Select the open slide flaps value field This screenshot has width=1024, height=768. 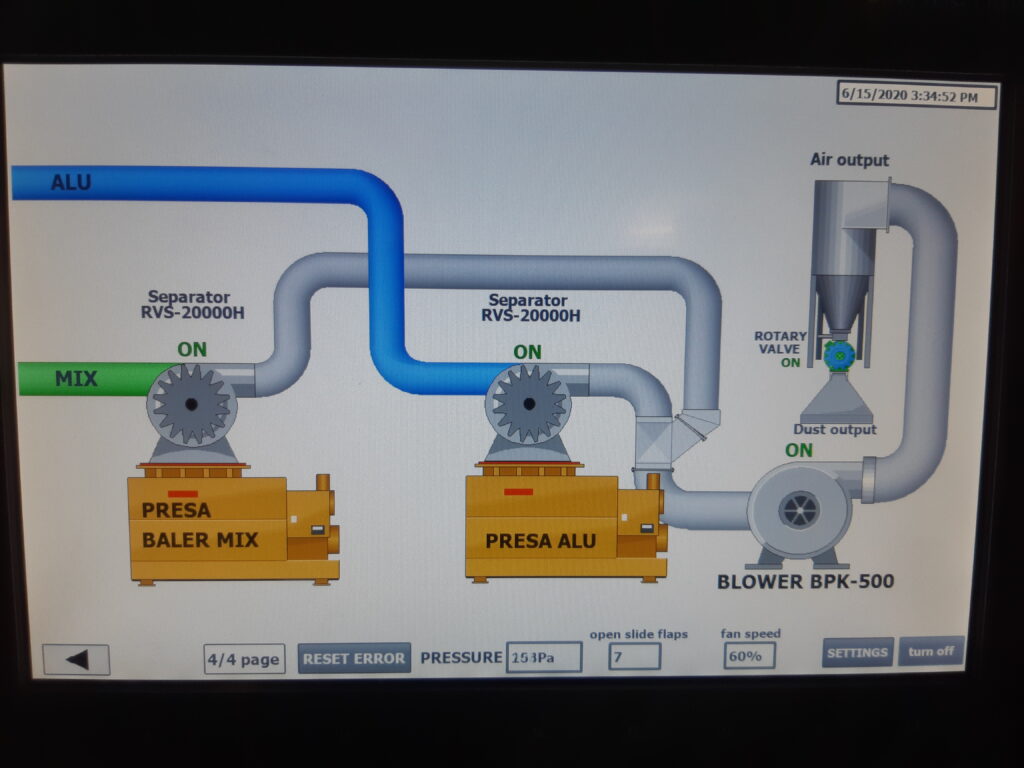[x=634, y=656]
